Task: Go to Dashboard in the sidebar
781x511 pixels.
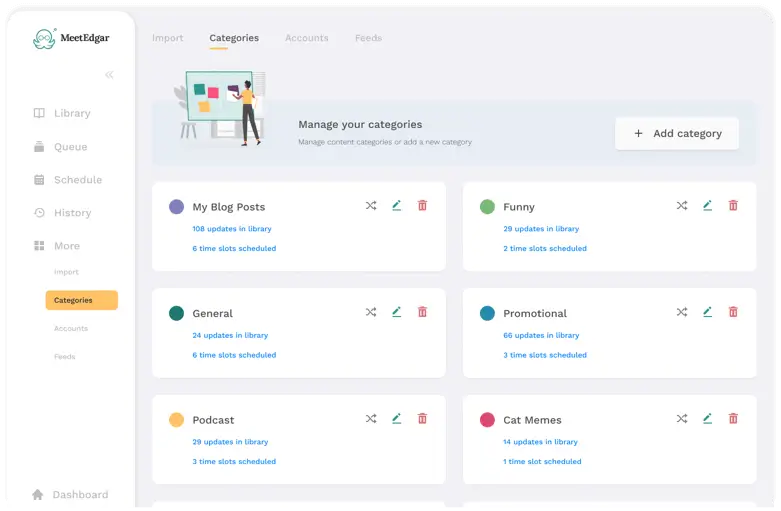Action: pyautogui.click(x=70, y=495)
